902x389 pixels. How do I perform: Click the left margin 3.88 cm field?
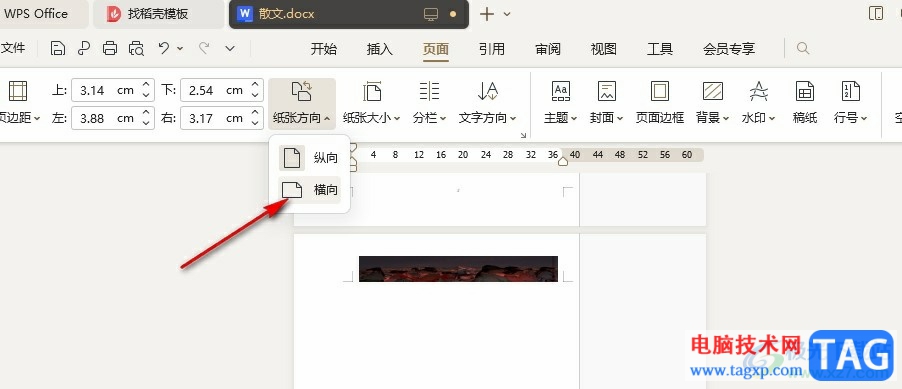[x=105, y=118]
